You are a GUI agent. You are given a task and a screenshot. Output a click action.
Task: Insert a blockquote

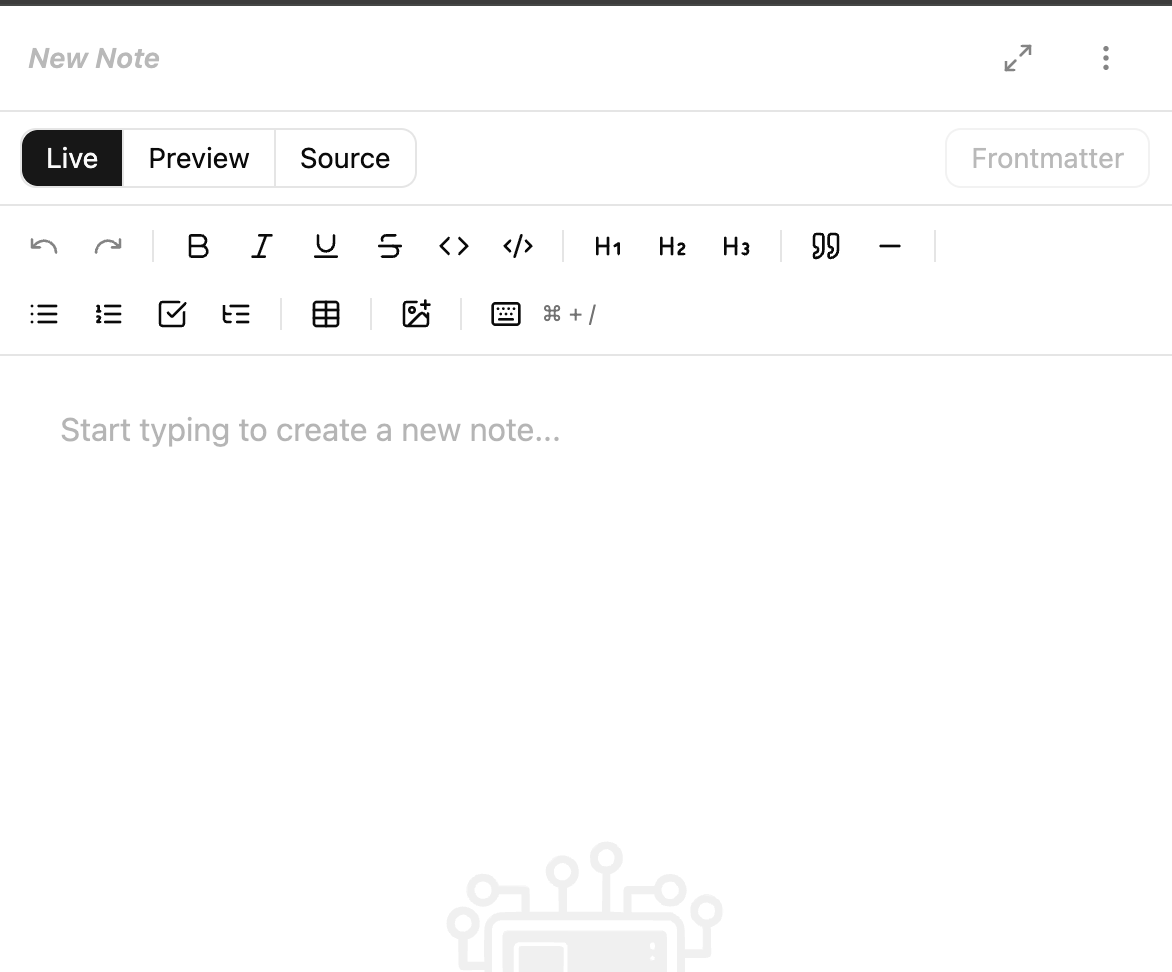(825, 246)
